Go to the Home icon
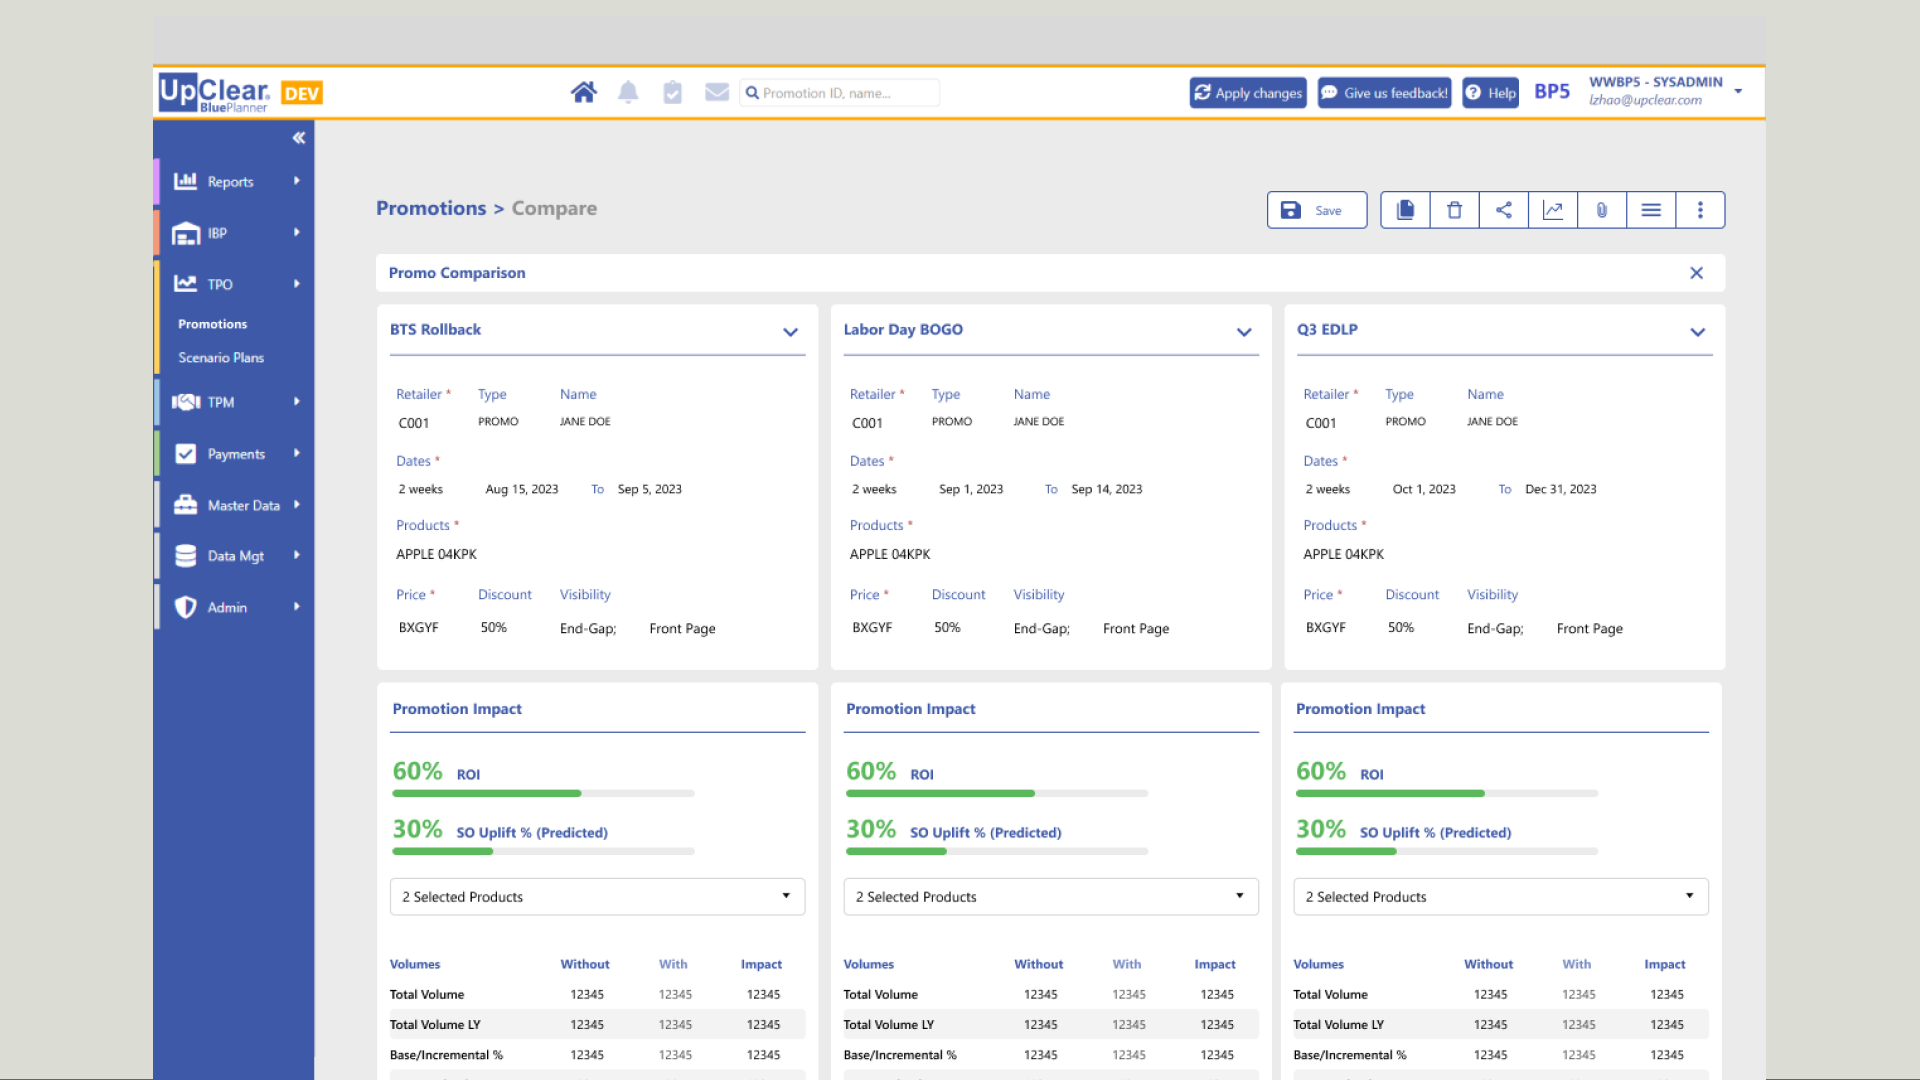1920x1080 pixels. [584, 93]
